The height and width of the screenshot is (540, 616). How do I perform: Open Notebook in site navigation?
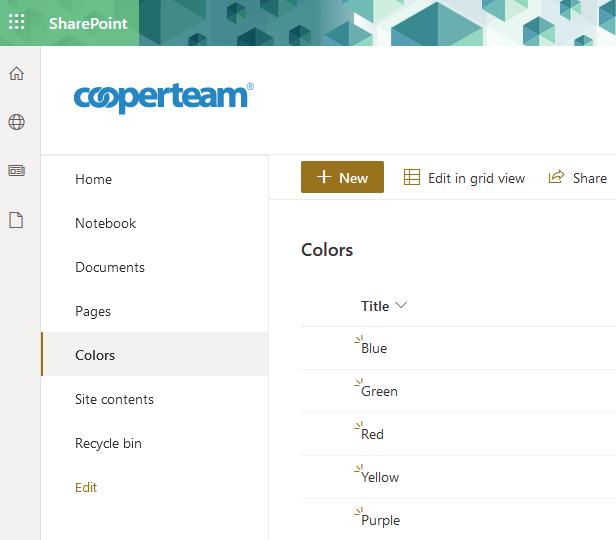coord(105,223)
